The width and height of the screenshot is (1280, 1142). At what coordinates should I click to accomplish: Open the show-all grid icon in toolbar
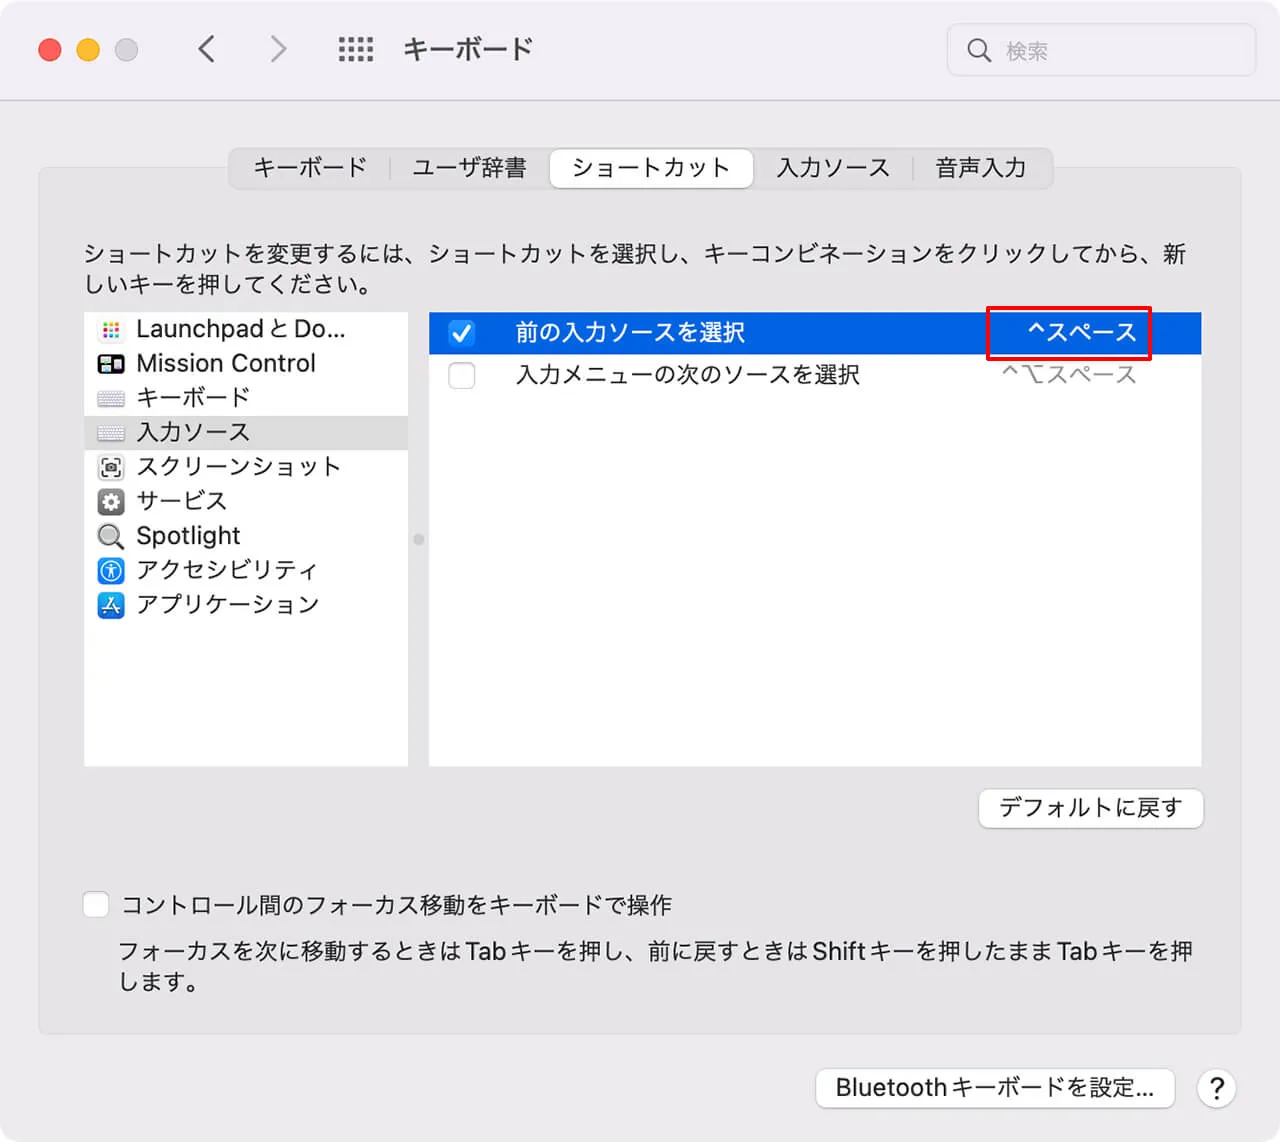tap(355, 49)
